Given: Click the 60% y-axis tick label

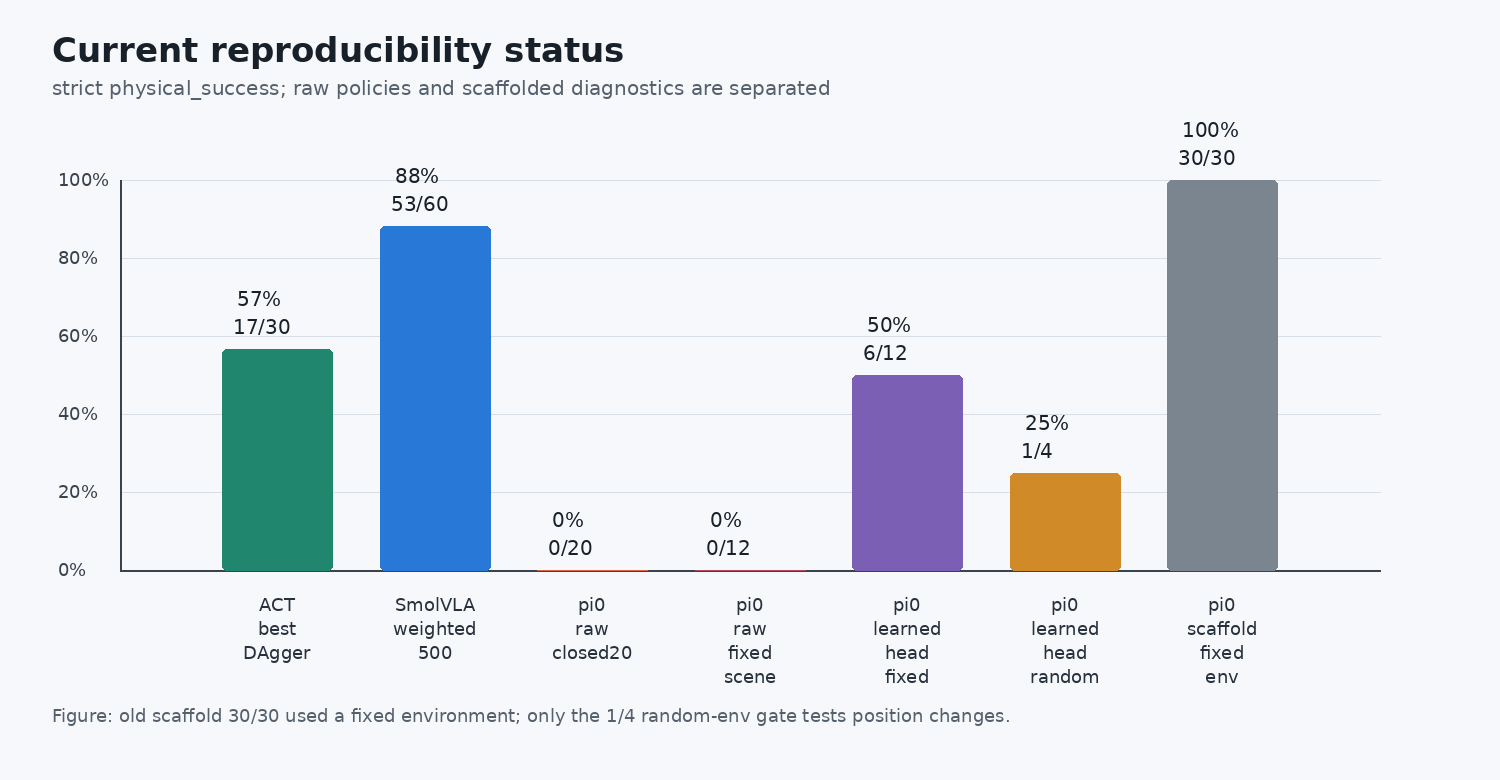Looking at the screenshot, I should (x=78, y=336).
